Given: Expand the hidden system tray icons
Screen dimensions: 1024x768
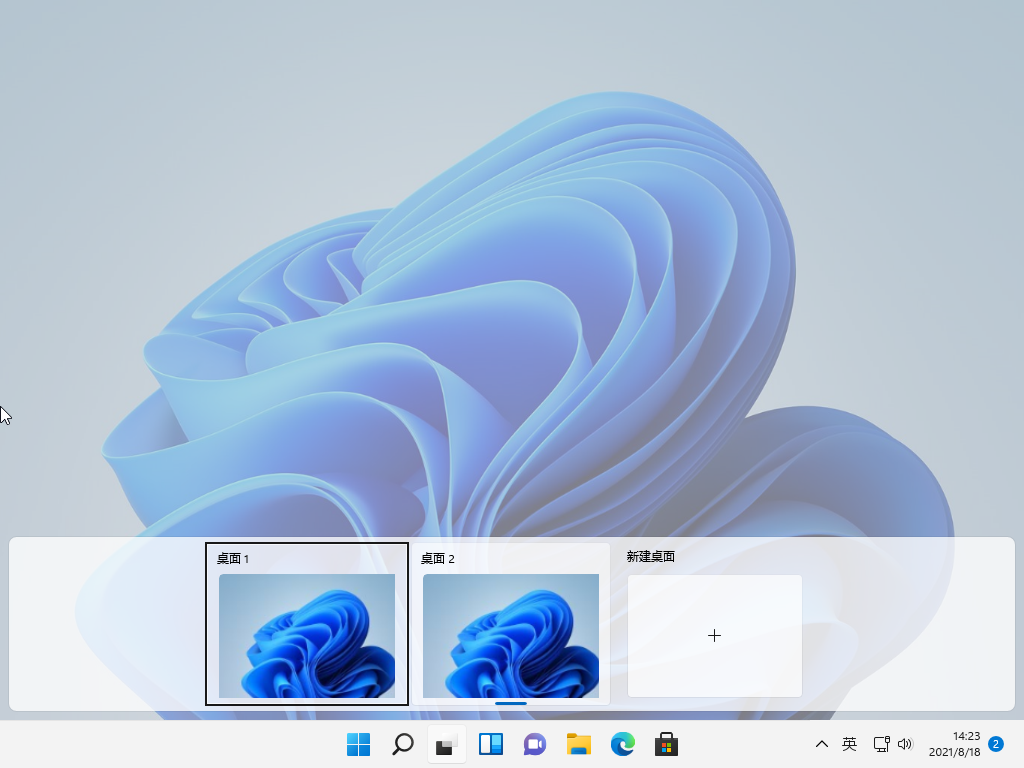Looking at the screenshot, I should tap(821, 744).
